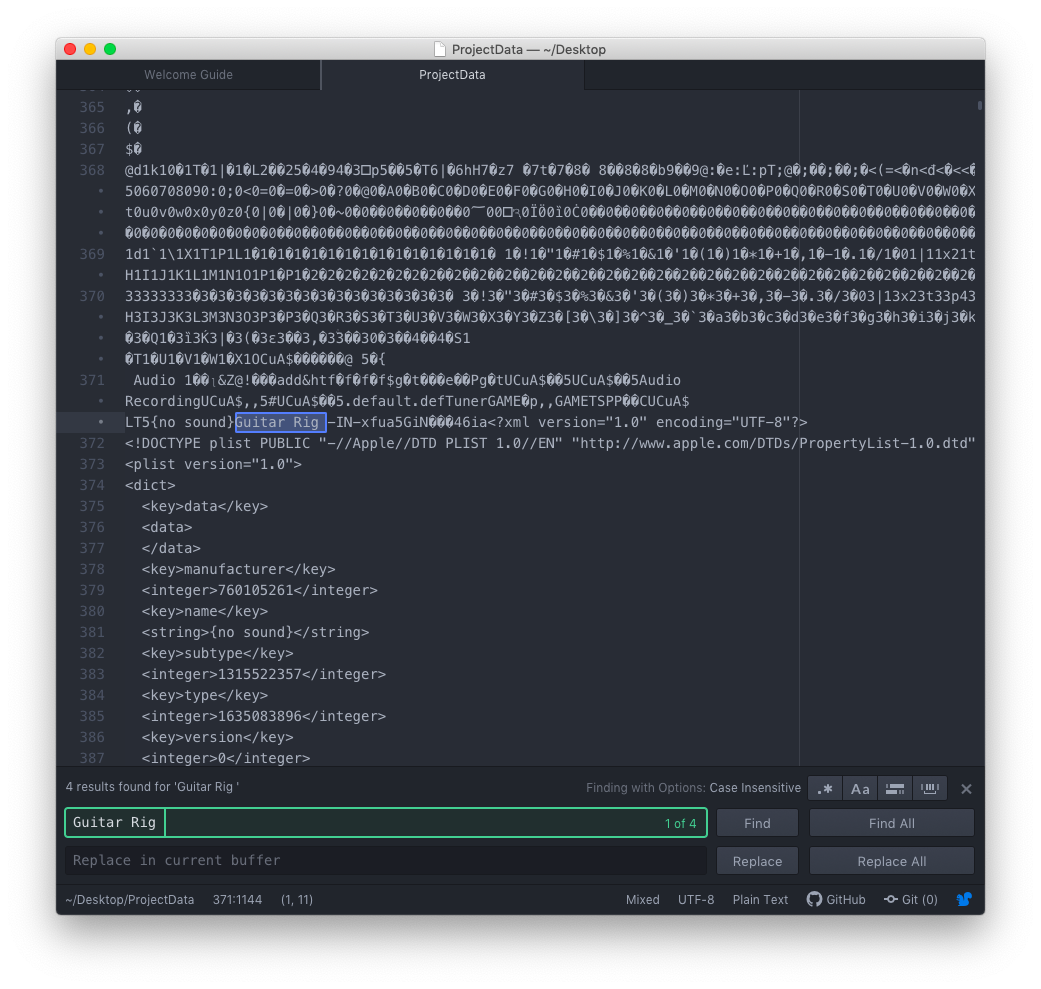Screen dimensions: 1041x989
Task: Click the '<key>manufacturer</key>' line
Action: [238, 570]
